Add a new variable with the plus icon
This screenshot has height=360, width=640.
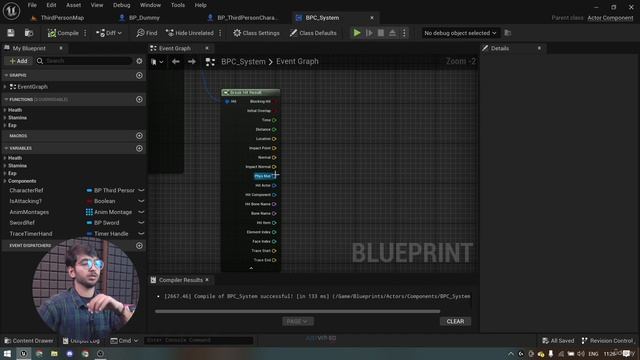pos(139,148)
